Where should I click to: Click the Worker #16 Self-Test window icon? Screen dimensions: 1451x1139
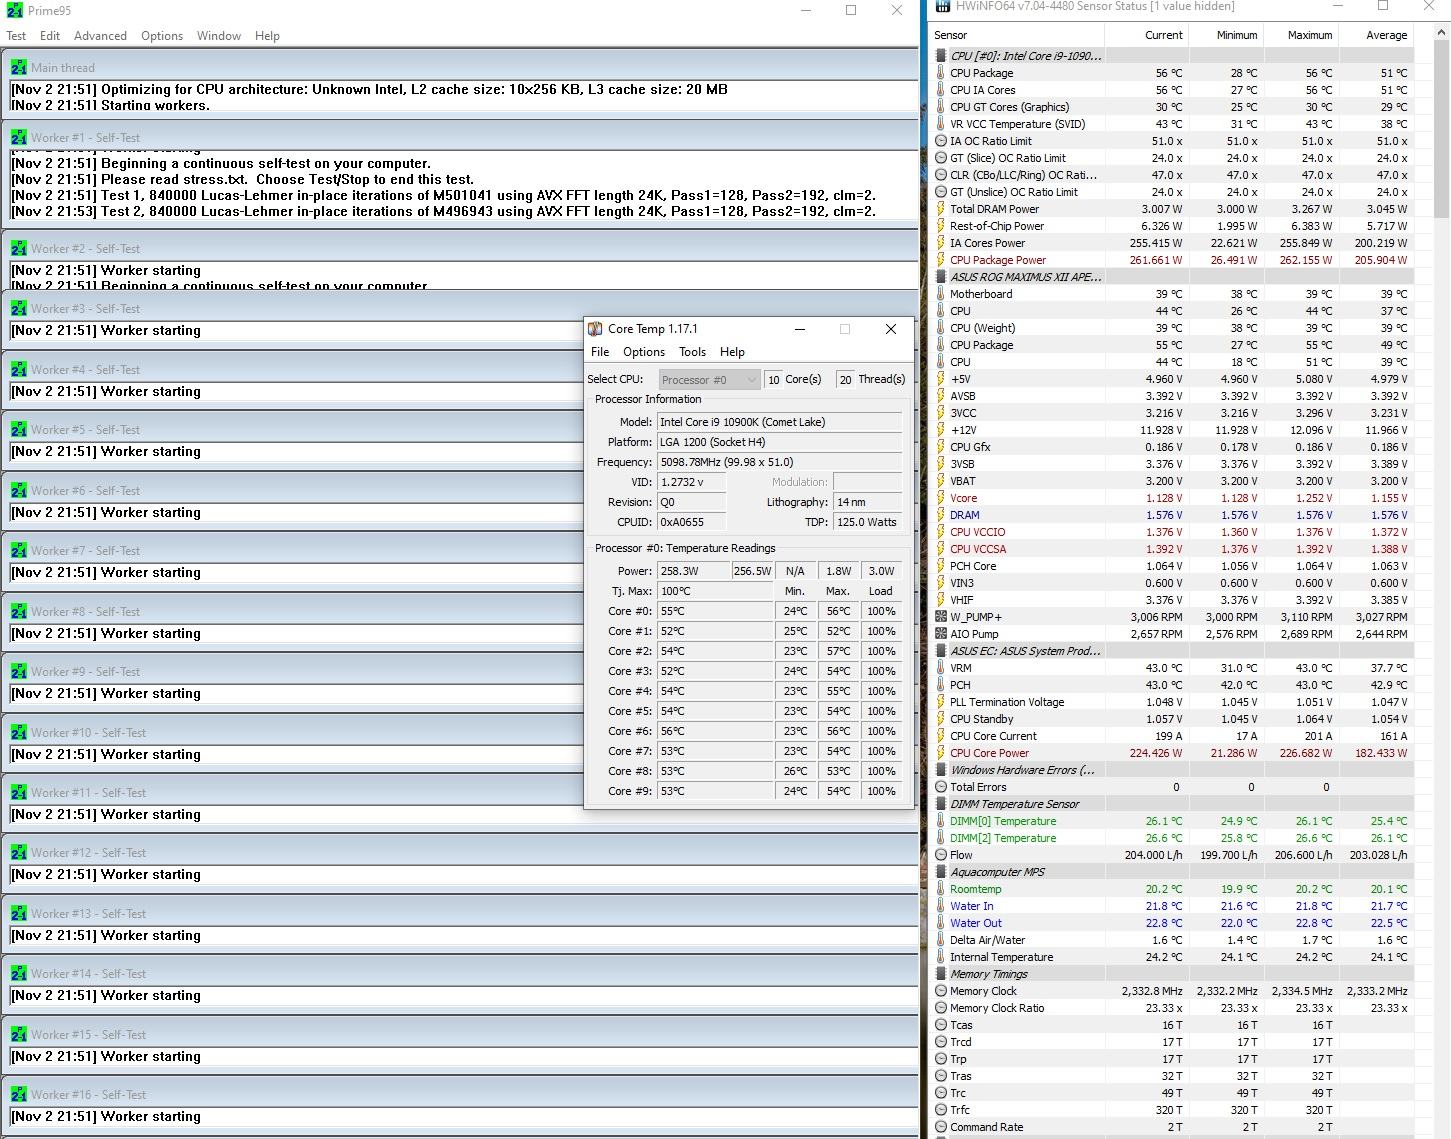pos(19,1095)
